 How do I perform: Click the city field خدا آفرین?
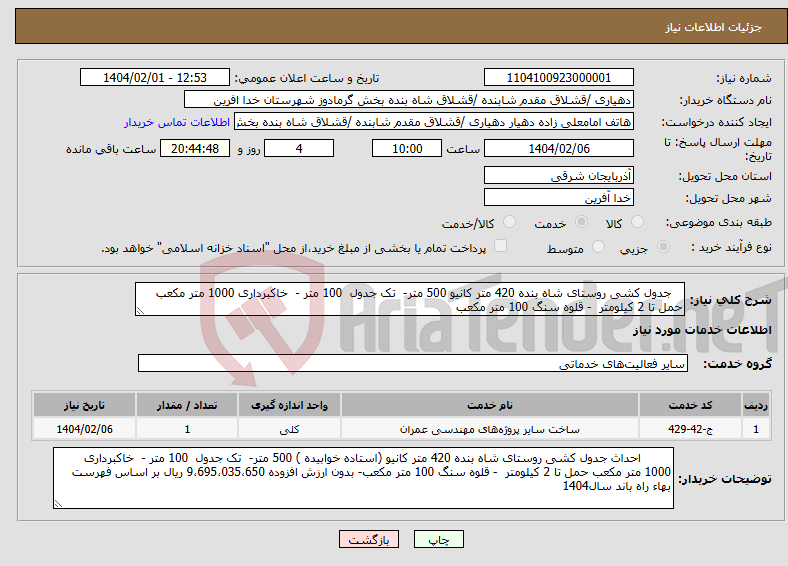558,197
